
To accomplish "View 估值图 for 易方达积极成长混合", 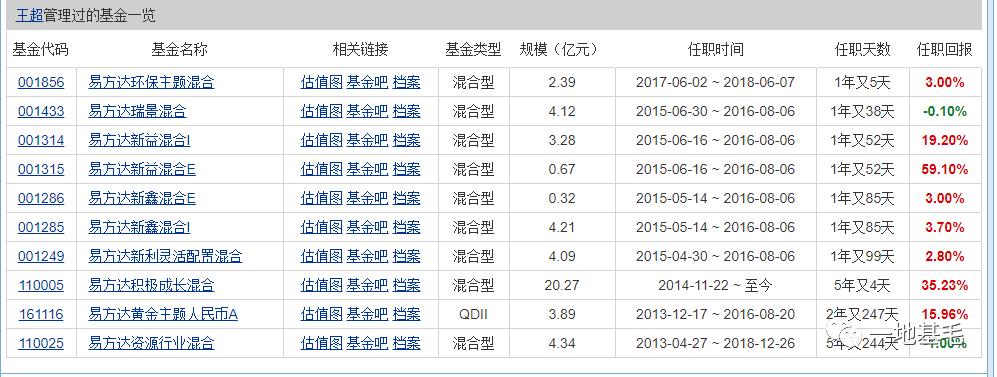I will tap(321, 285).
